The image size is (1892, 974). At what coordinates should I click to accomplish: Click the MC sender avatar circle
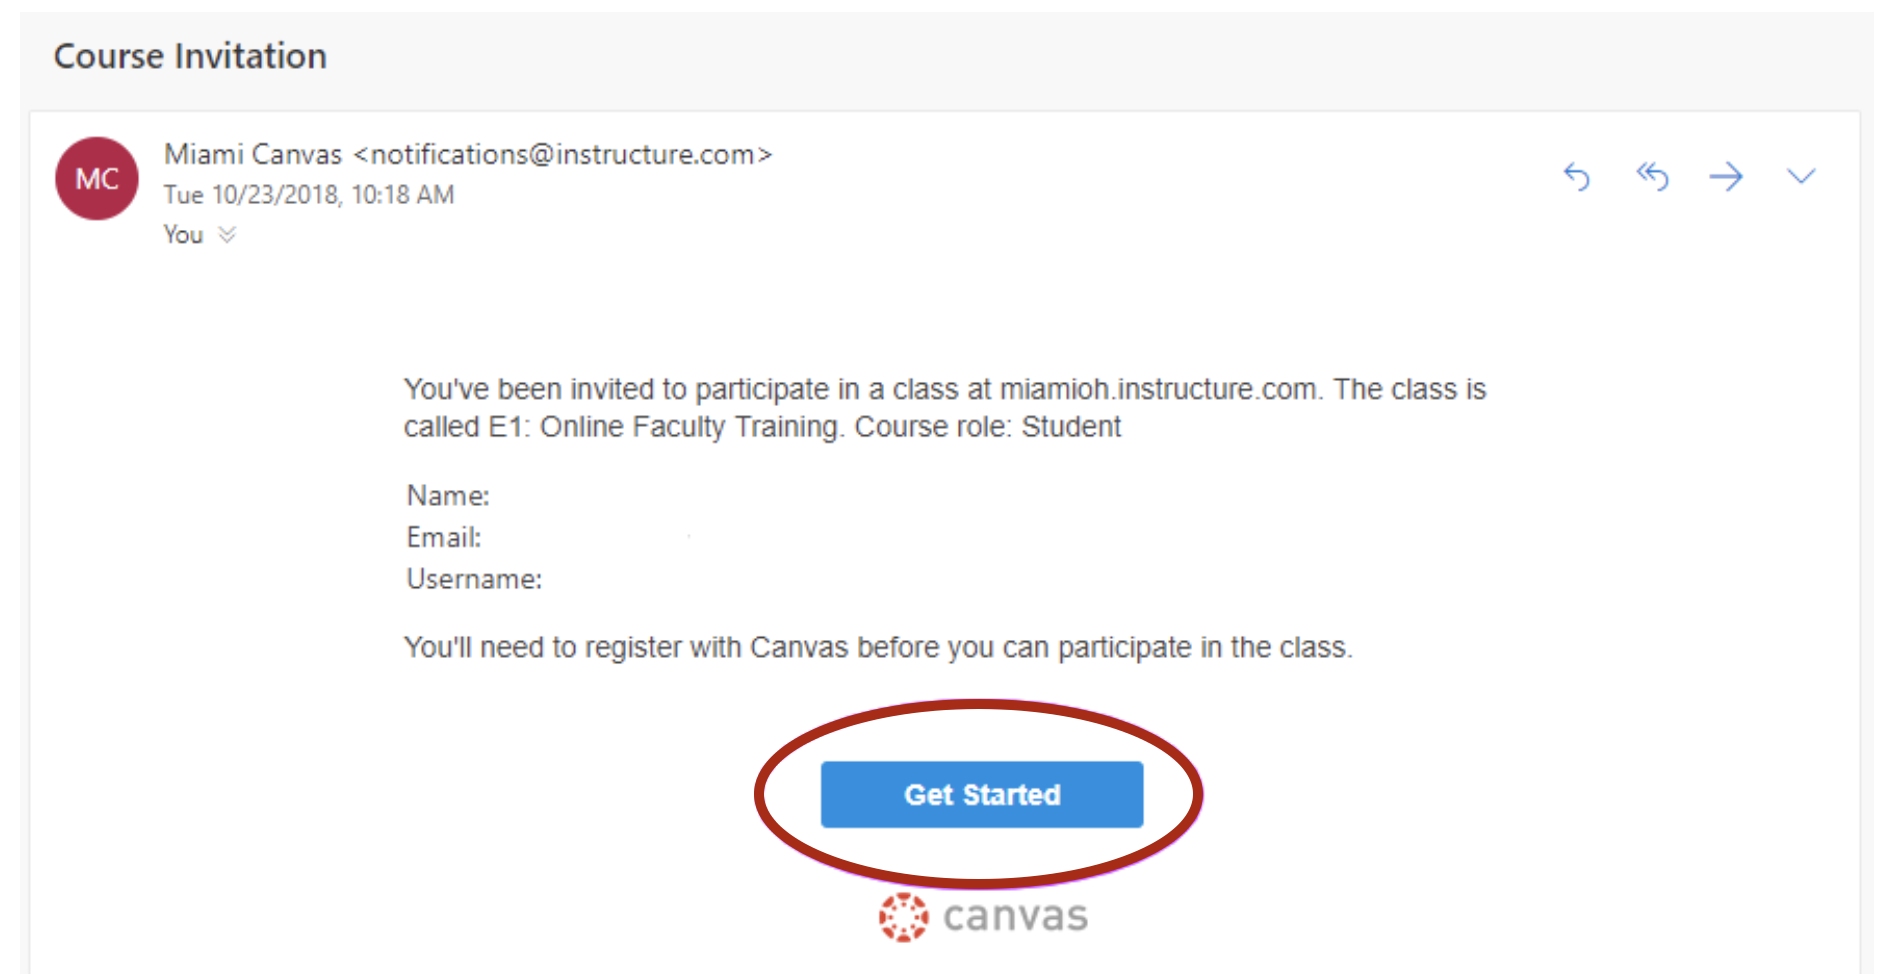click(97, 179)
